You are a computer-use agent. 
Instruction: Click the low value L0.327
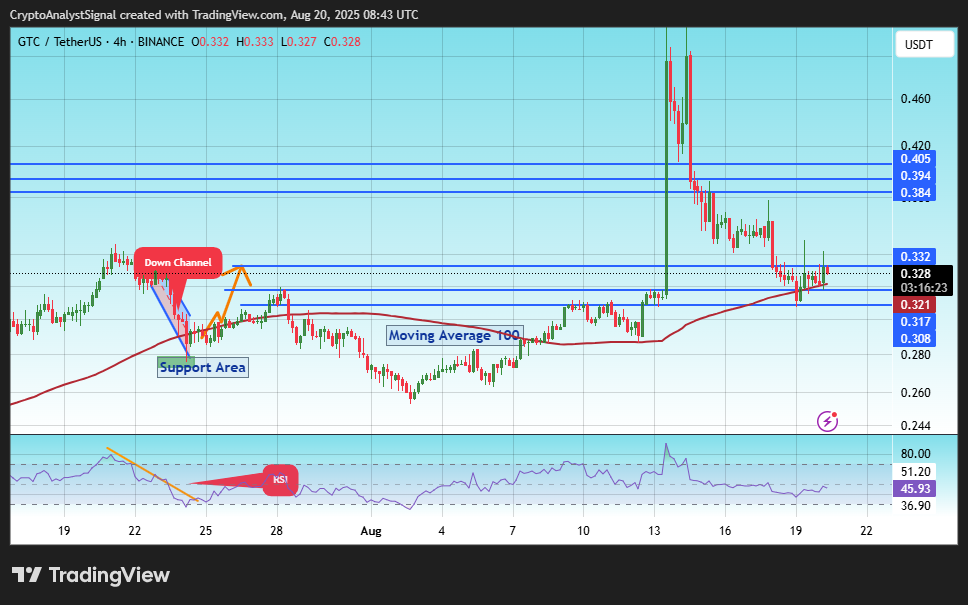(298, 42)
